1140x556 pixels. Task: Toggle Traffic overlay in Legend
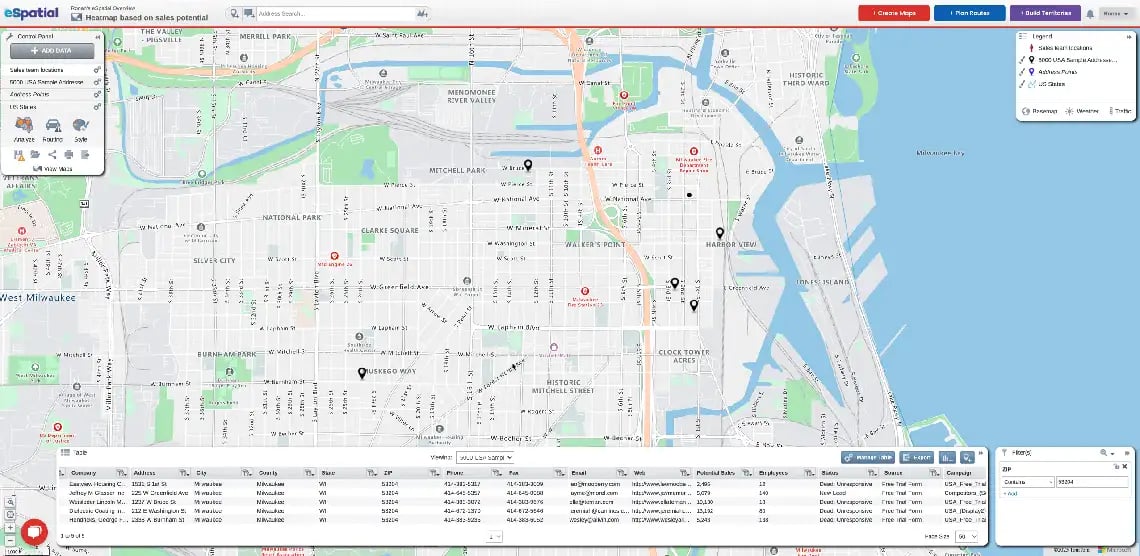1120,111
